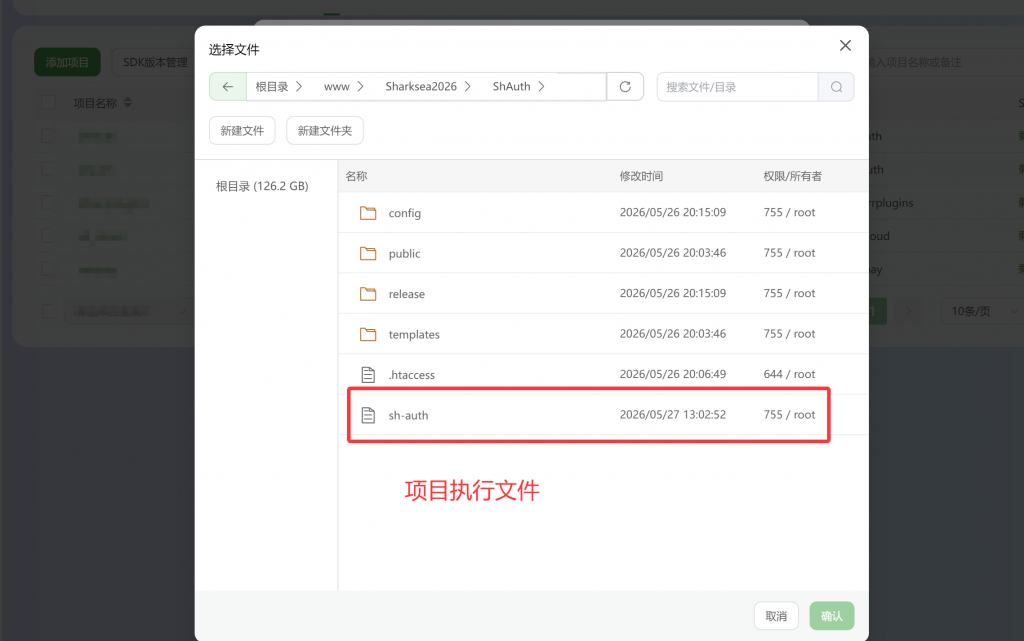Click the 修改时间 column header
This screenshot has width=1024, height=641.
[641, 176]
